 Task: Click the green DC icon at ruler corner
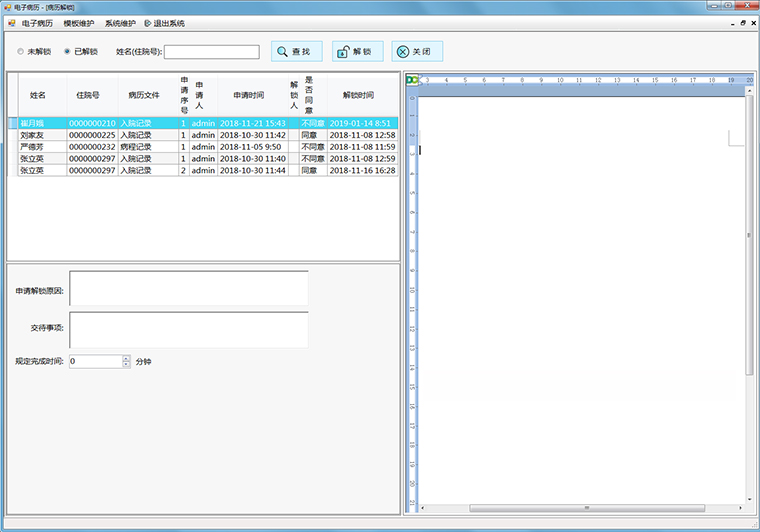click(x=411, y=80)
